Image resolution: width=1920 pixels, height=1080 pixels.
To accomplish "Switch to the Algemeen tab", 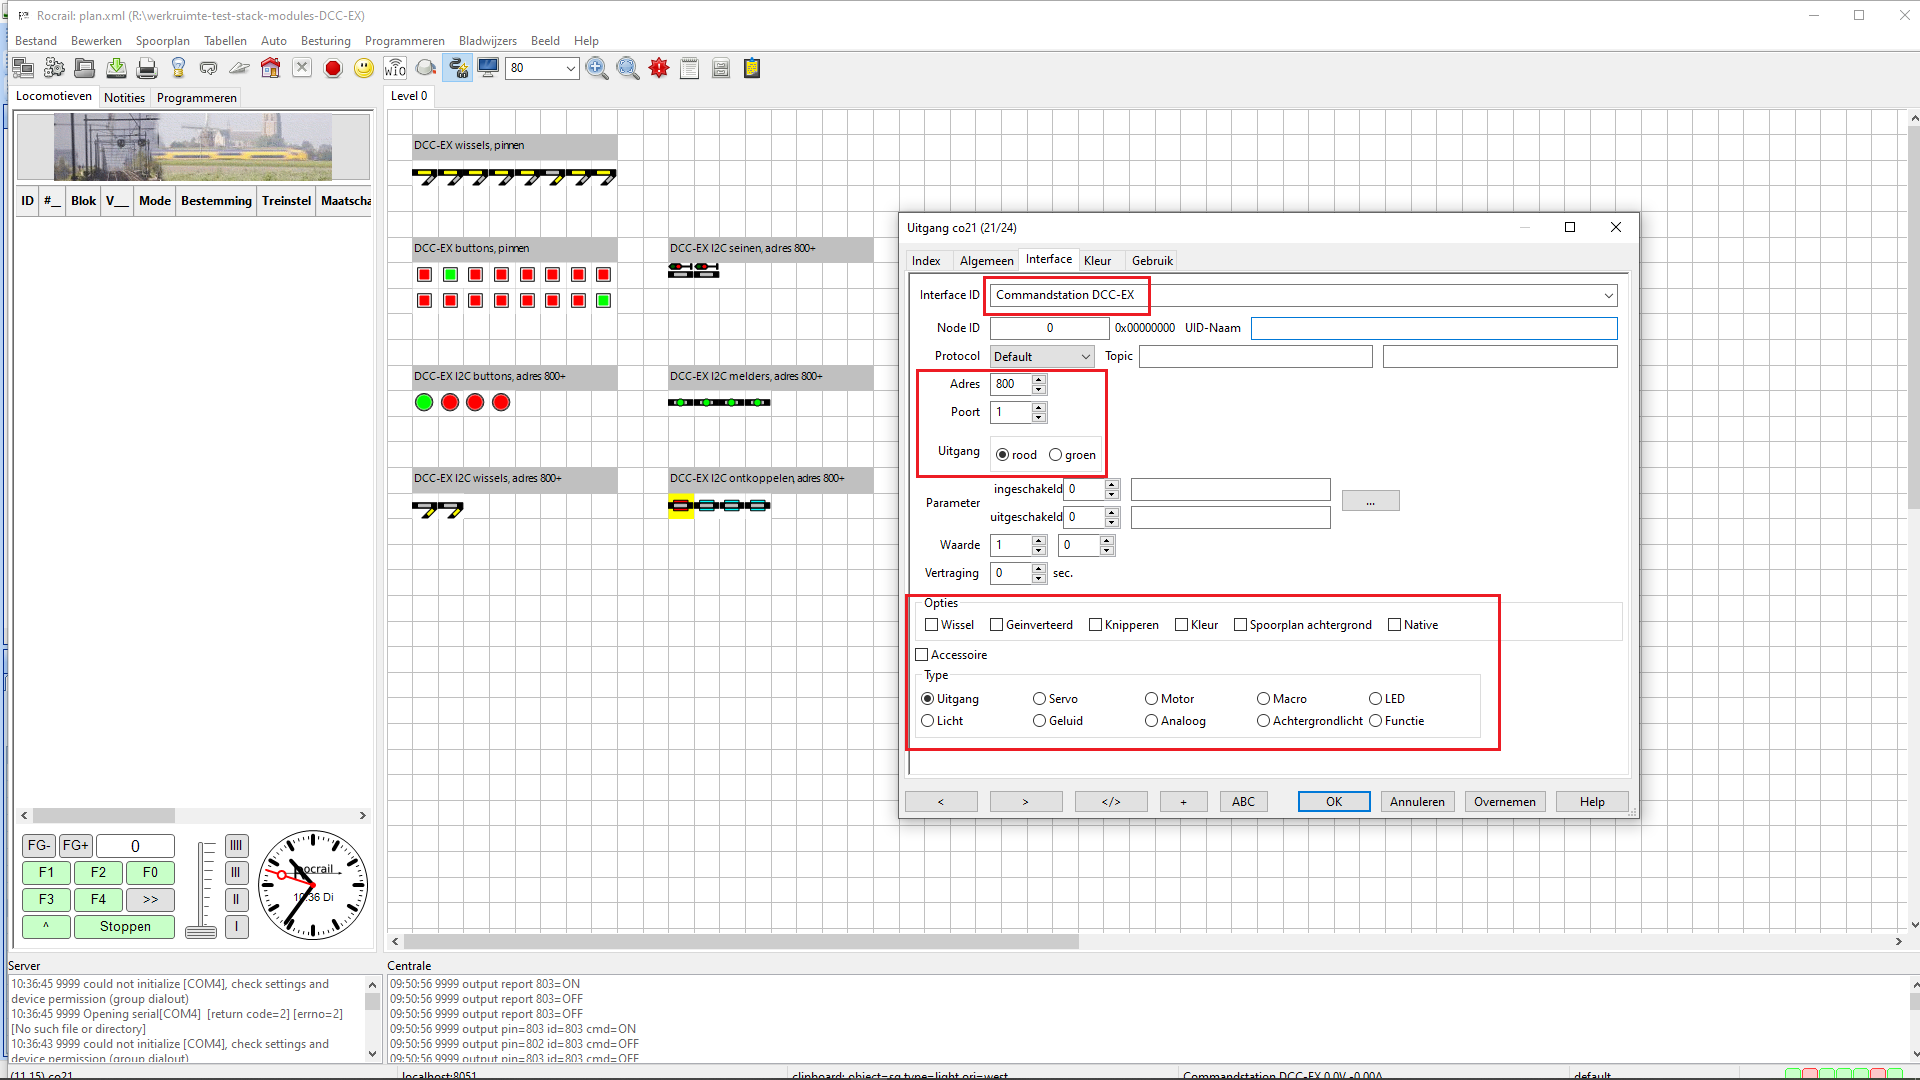I will (986, 261).
